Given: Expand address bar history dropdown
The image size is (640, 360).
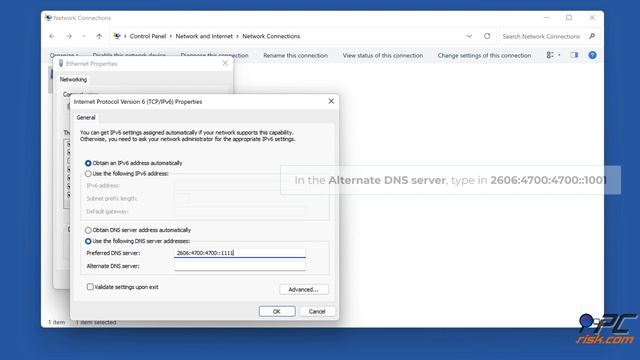Looking at the screenshot, I should (469, 36).
